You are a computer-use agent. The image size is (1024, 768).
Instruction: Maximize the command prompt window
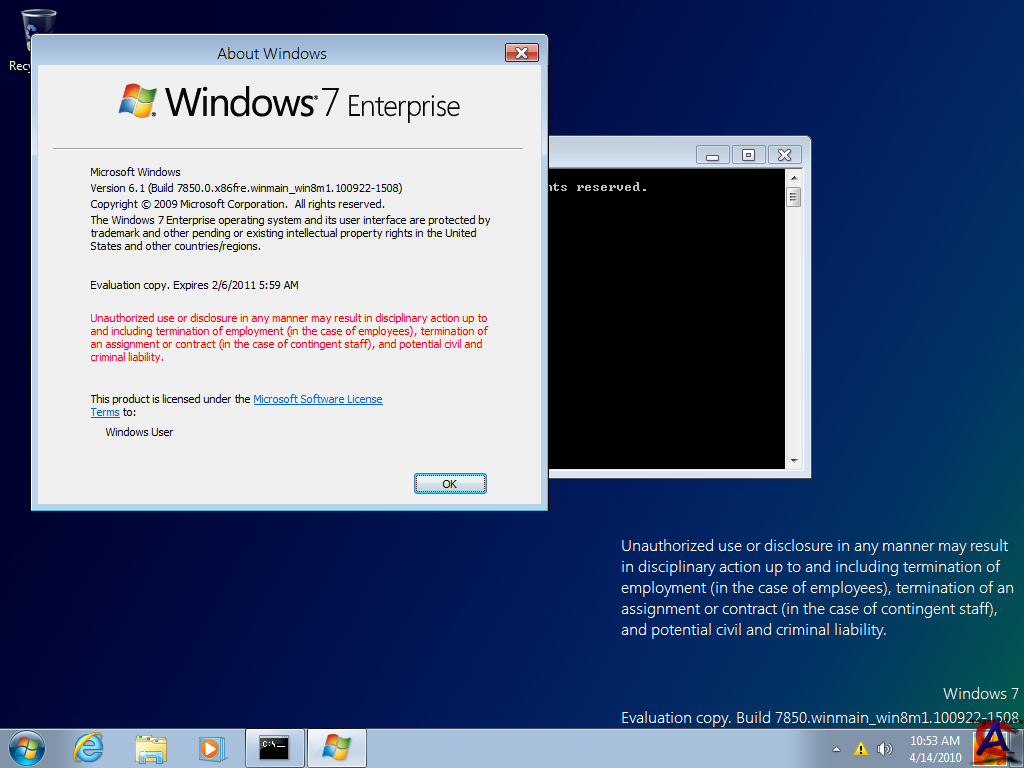(748, 155)
